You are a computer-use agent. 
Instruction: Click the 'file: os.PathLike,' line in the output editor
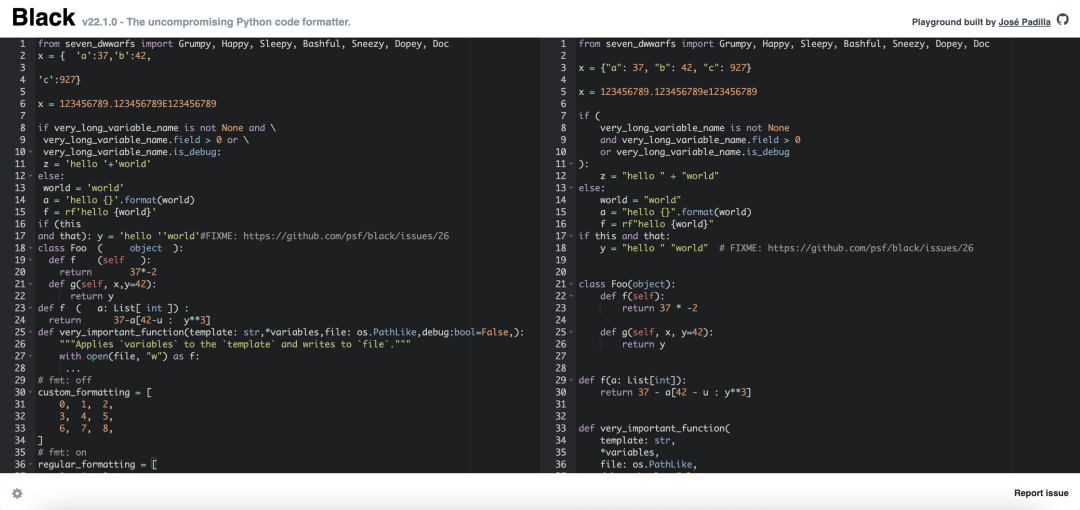648,465
